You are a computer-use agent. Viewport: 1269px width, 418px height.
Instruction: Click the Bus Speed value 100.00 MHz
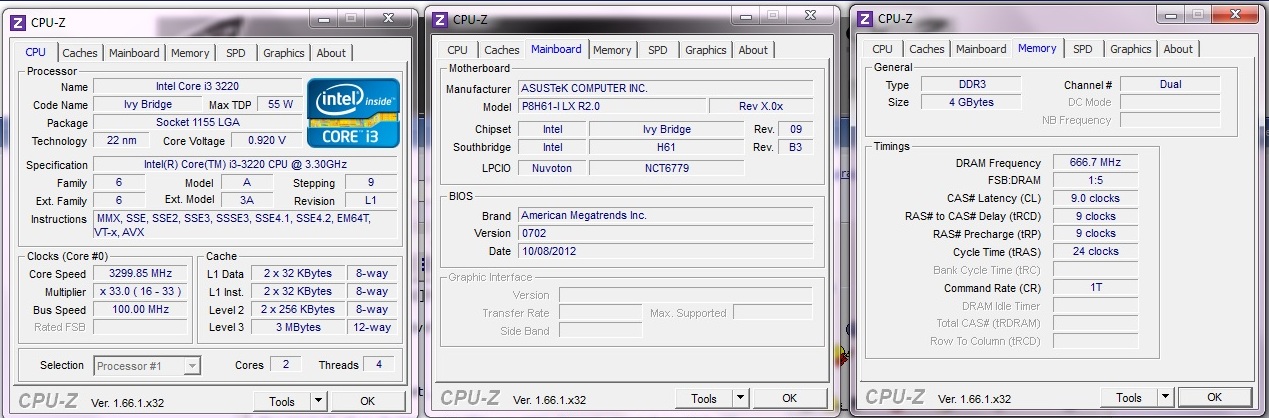[x=142, y=309]
